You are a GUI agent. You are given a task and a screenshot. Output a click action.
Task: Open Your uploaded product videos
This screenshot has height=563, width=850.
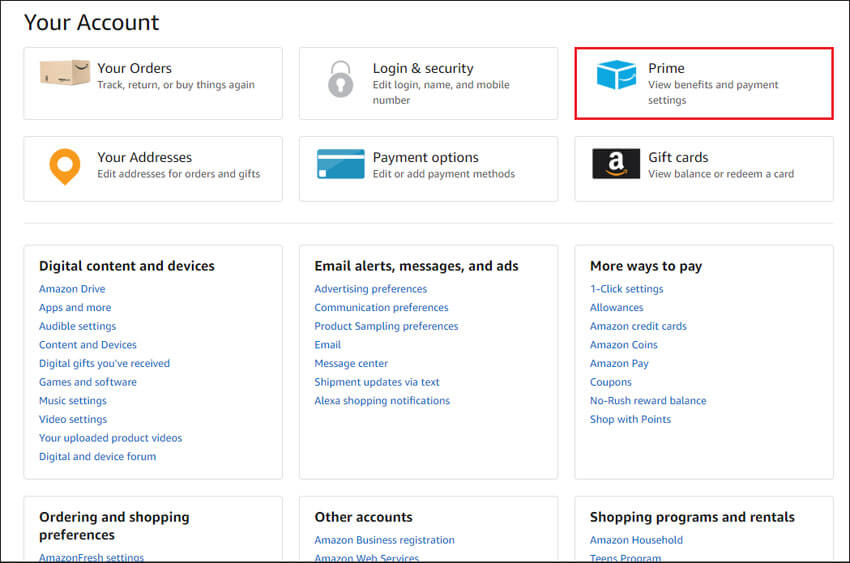(x=111, y=438)
